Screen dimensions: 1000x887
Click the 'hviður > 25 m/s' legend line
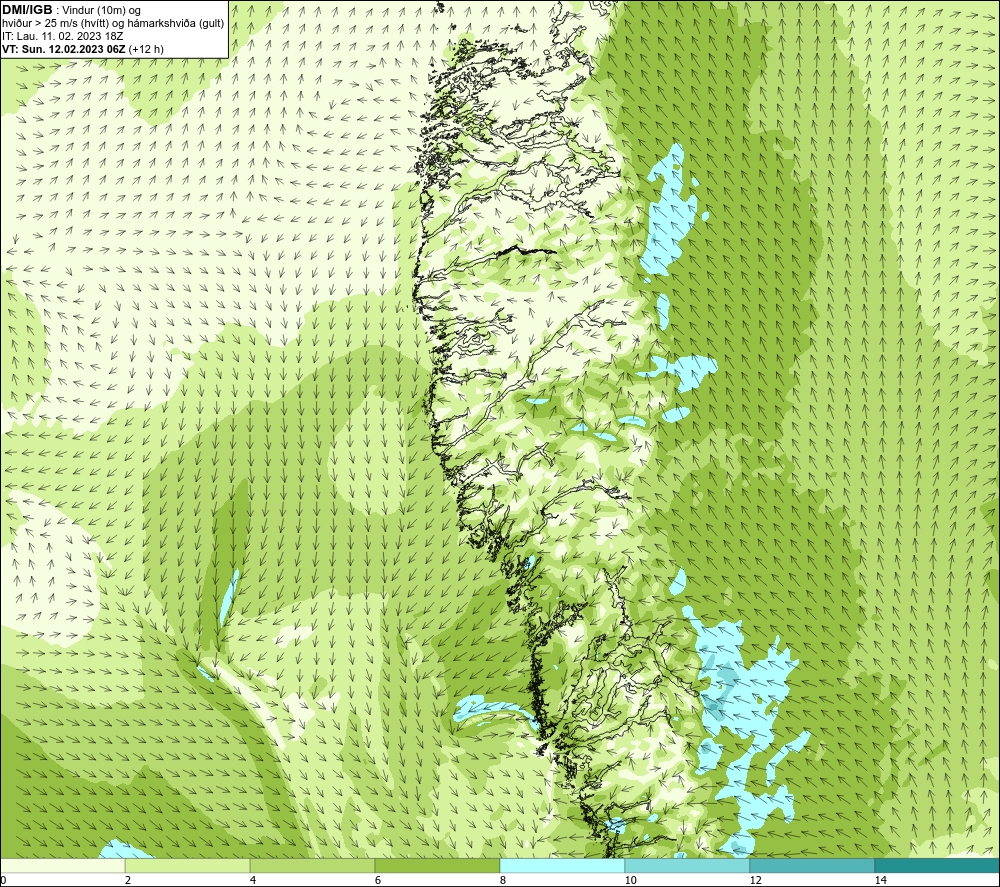pos(114,24)
